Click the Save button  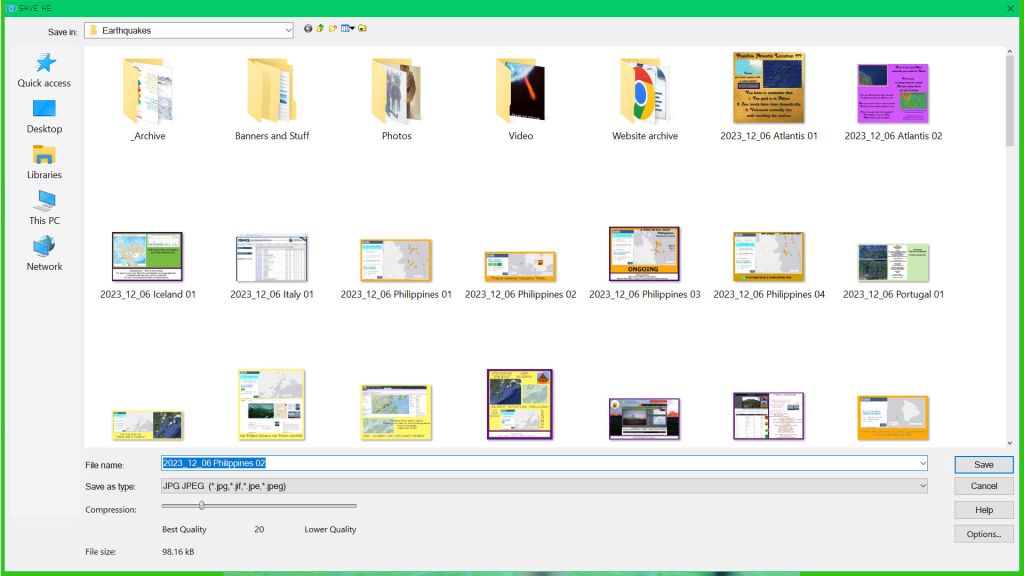point(983,464)
